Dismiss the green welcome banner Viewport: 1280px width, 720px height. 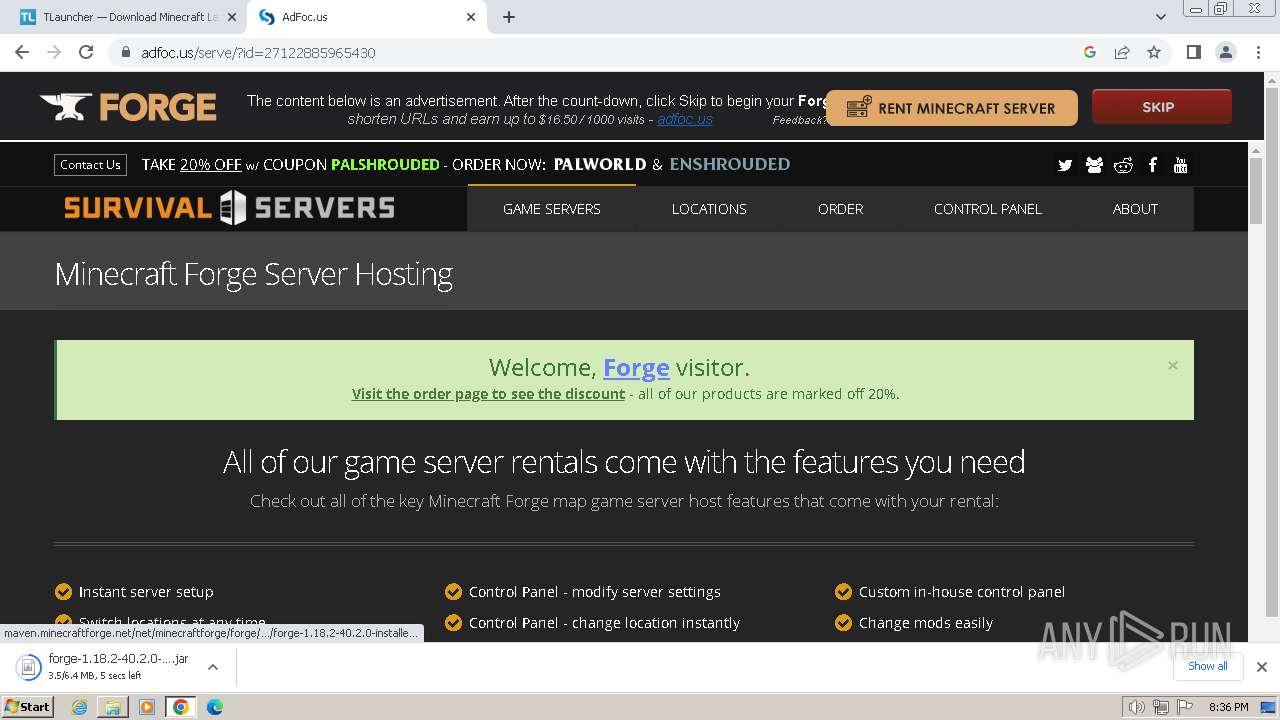[1172, 365]
